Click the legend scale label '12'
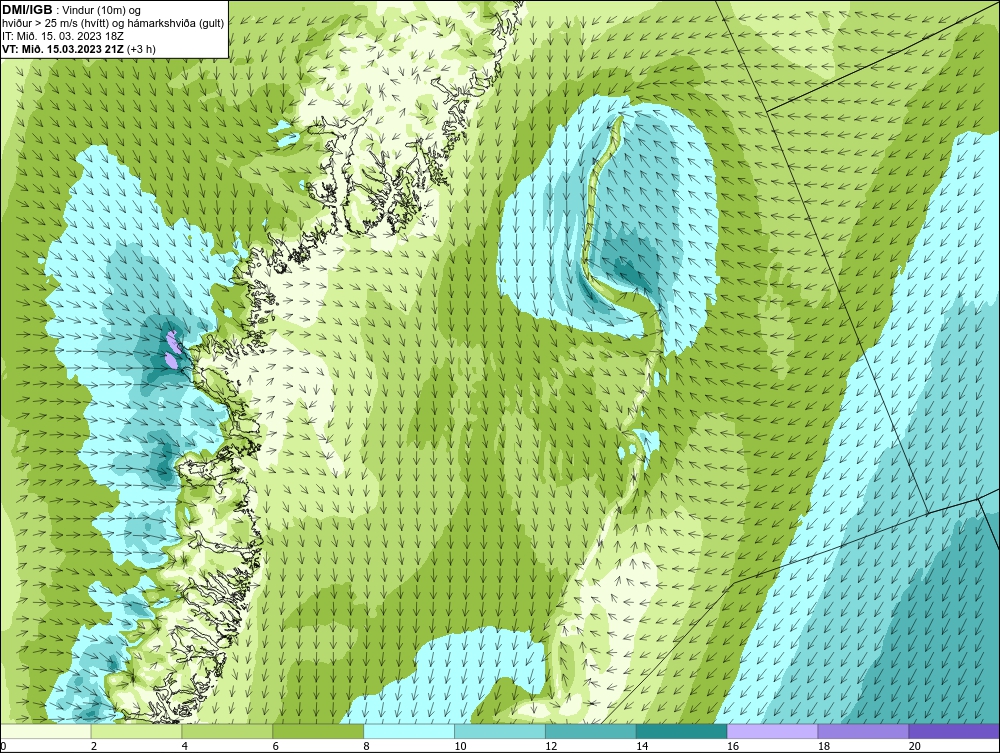The height and width of the screenshot is (753, 1000). pyautogui.click(x=551, y=746)
